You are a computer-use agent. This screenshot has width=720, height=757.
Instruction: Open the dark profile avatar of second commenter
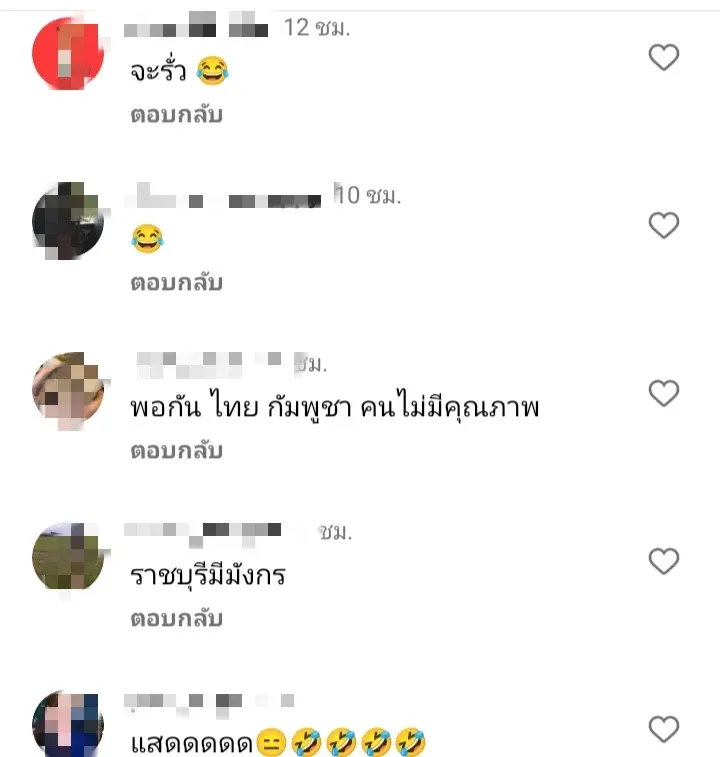(68, 221)
